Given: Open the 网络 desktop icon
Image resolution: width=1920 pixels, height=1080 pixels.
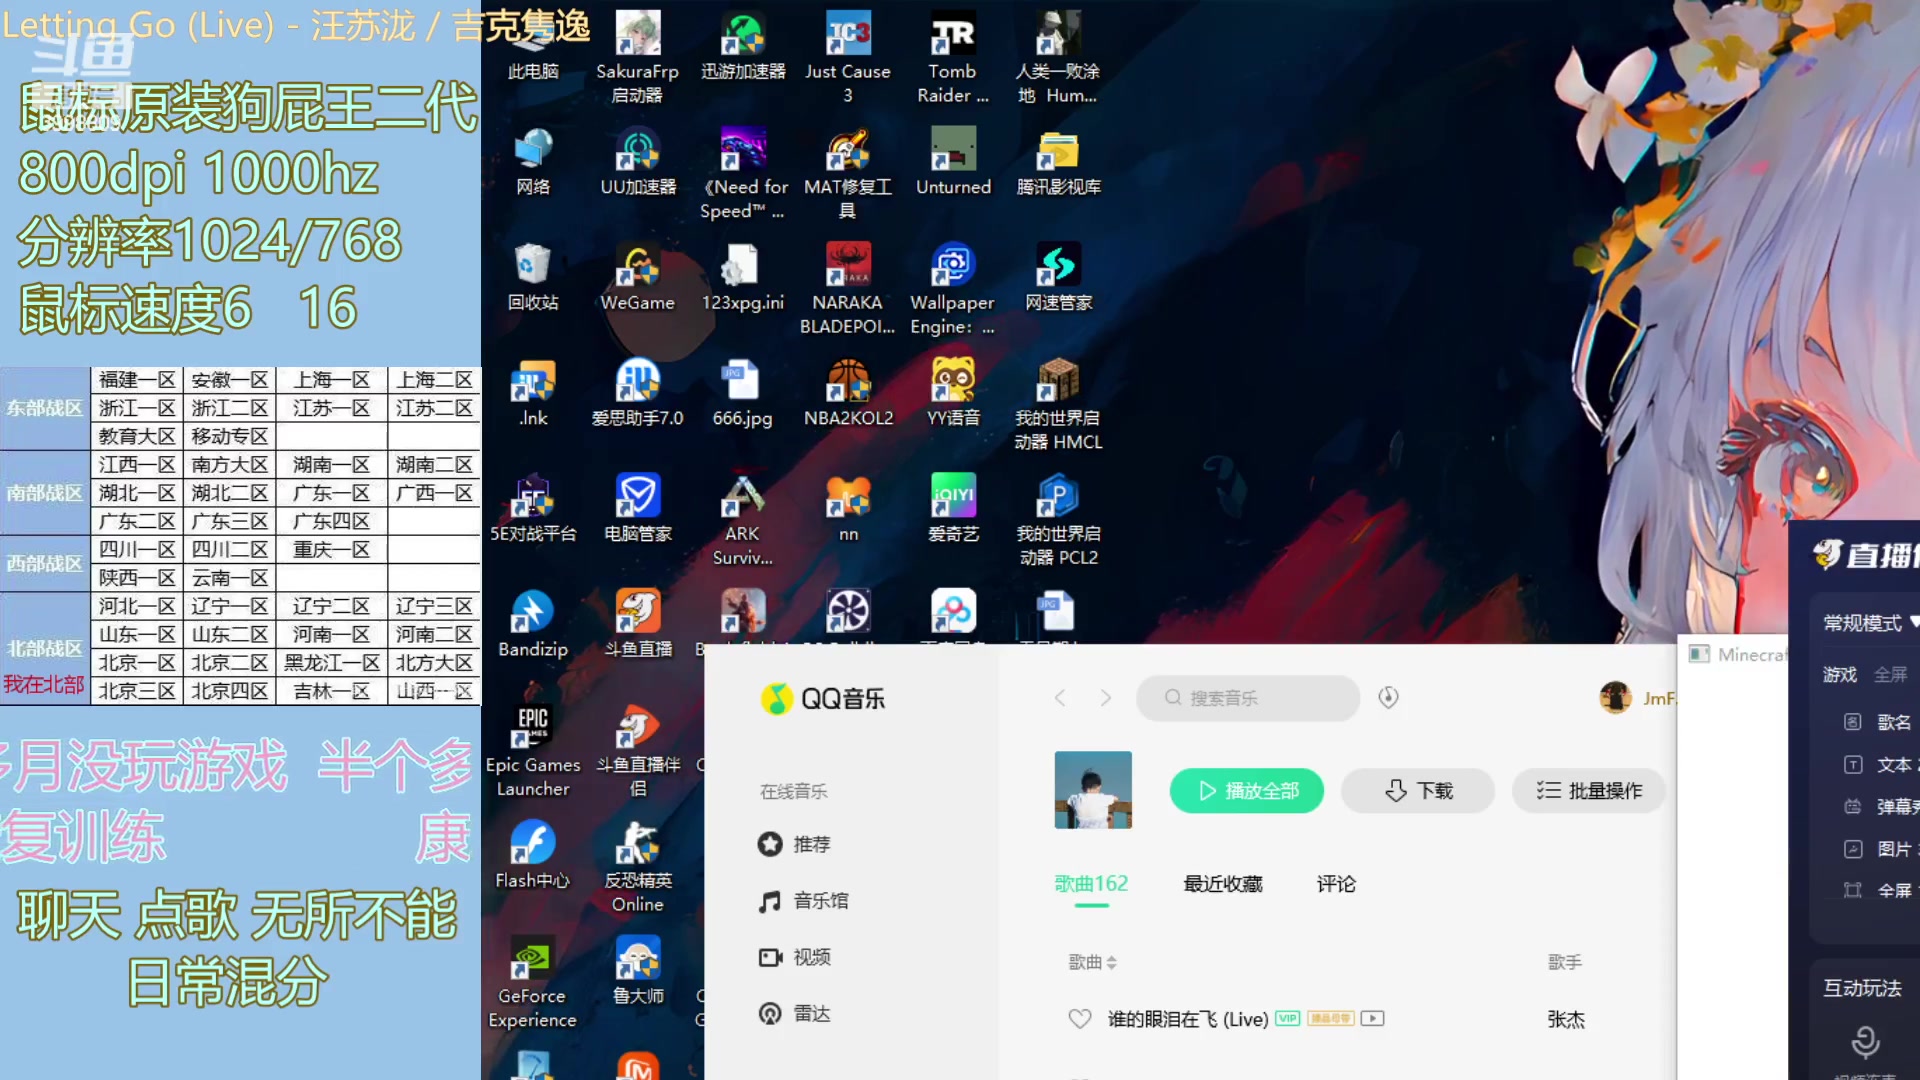Looking at the screenshot, I should pos(532,162).
